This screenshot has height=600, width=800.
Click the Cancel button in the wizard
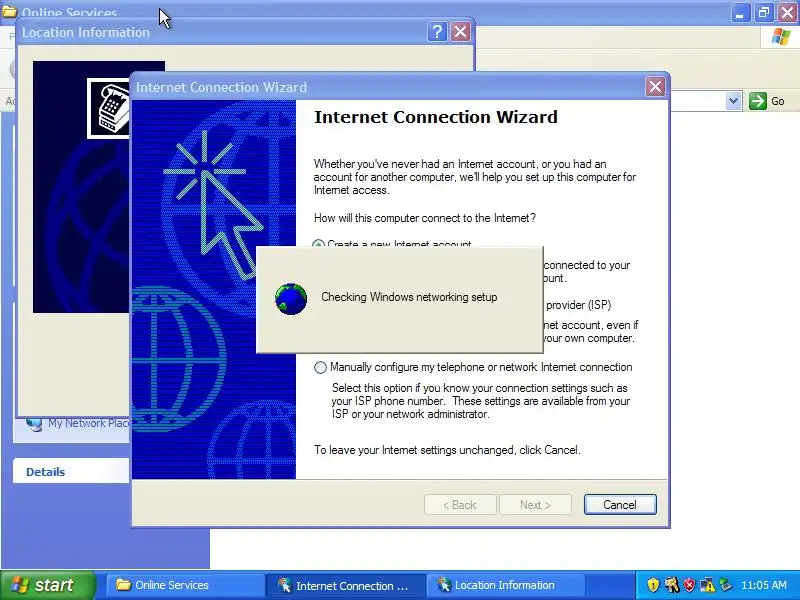pos(620,505)
